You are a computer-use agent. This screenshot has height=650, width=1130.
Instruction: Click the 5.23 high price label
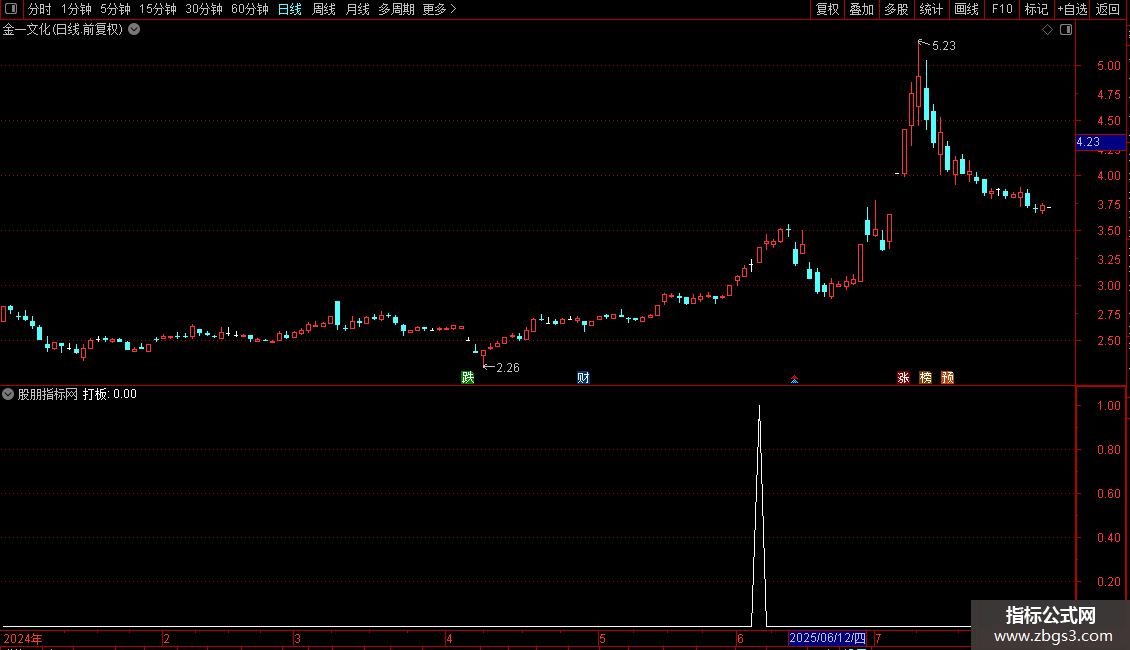click(943, 46)
